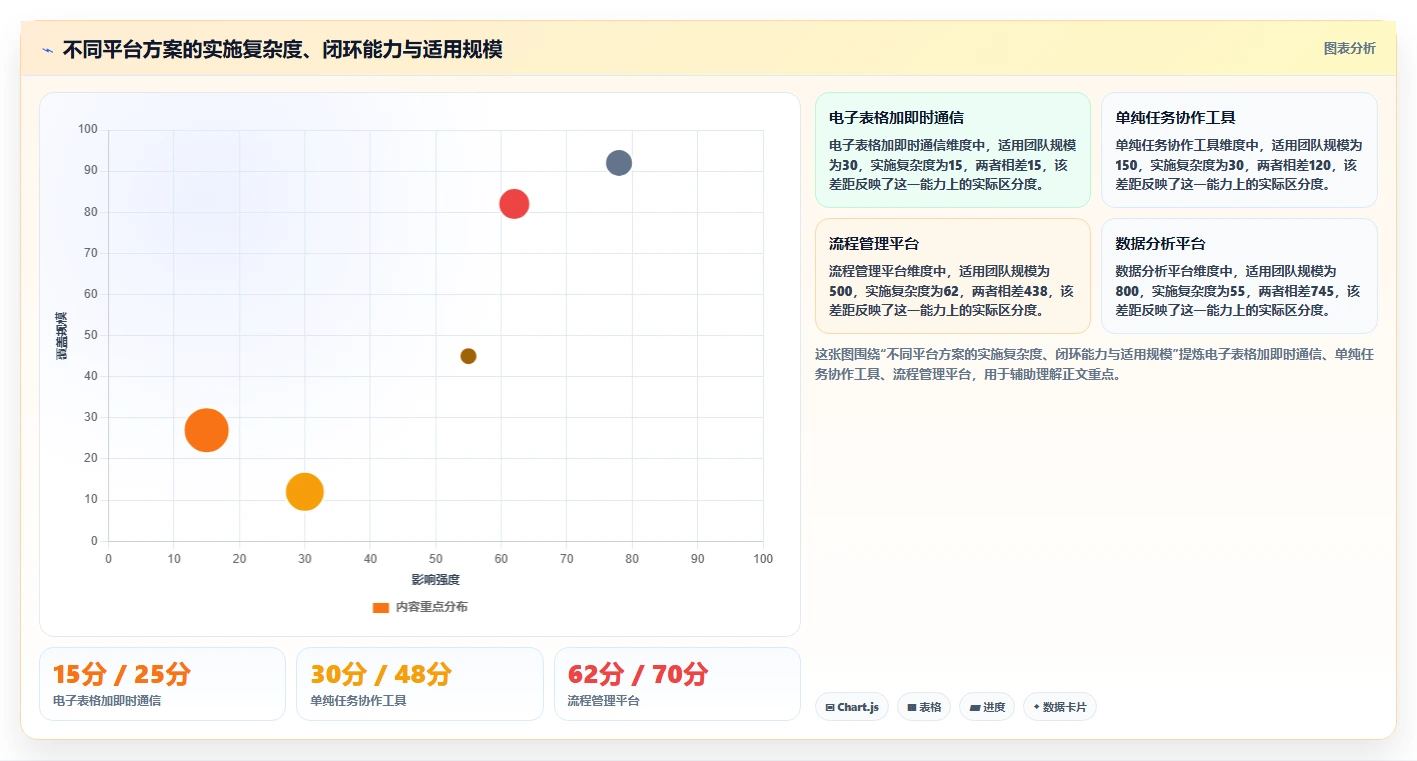
Task: Click the summary paragraph starting 这张图围绕
Action: (1095, 364)
